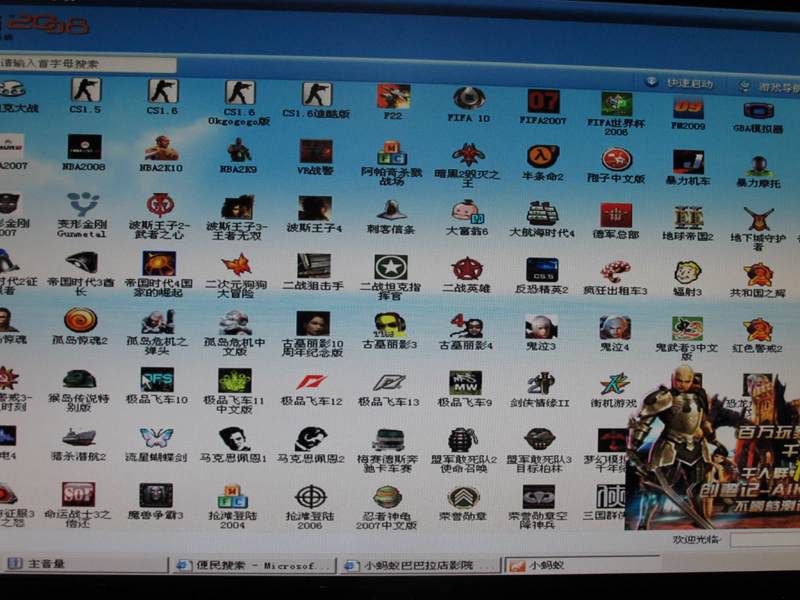The height and width of the screenshot is (600, 800).
Task: Open 反恐精英2 icon
Action: click(542, 270)
